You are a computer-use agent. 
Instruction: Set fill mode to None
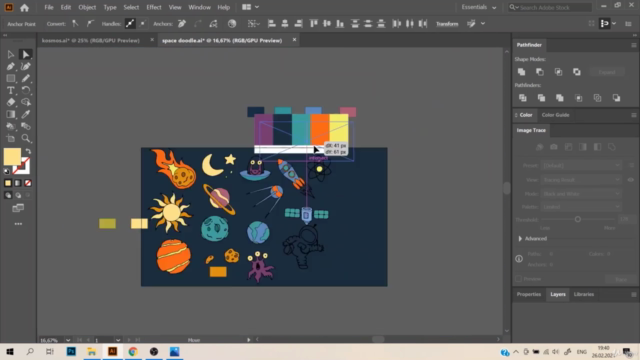pyautogui.click(x=28, y=183)
